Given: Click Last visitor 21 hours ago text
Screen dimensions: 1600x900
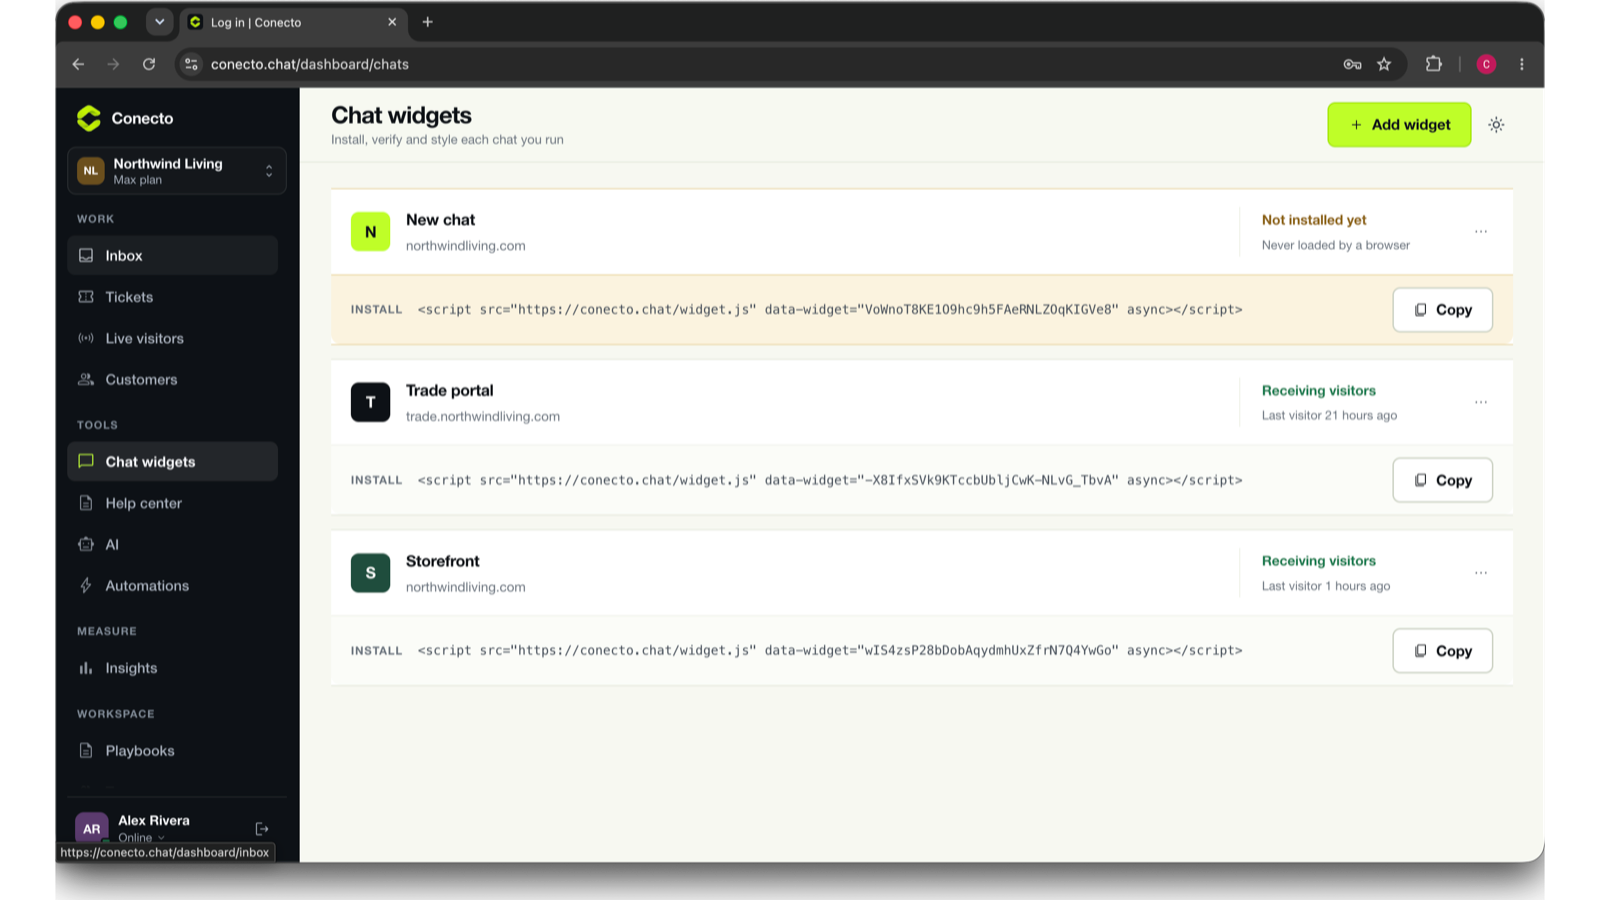Looking at the screenshot, I should (1329, 415).
